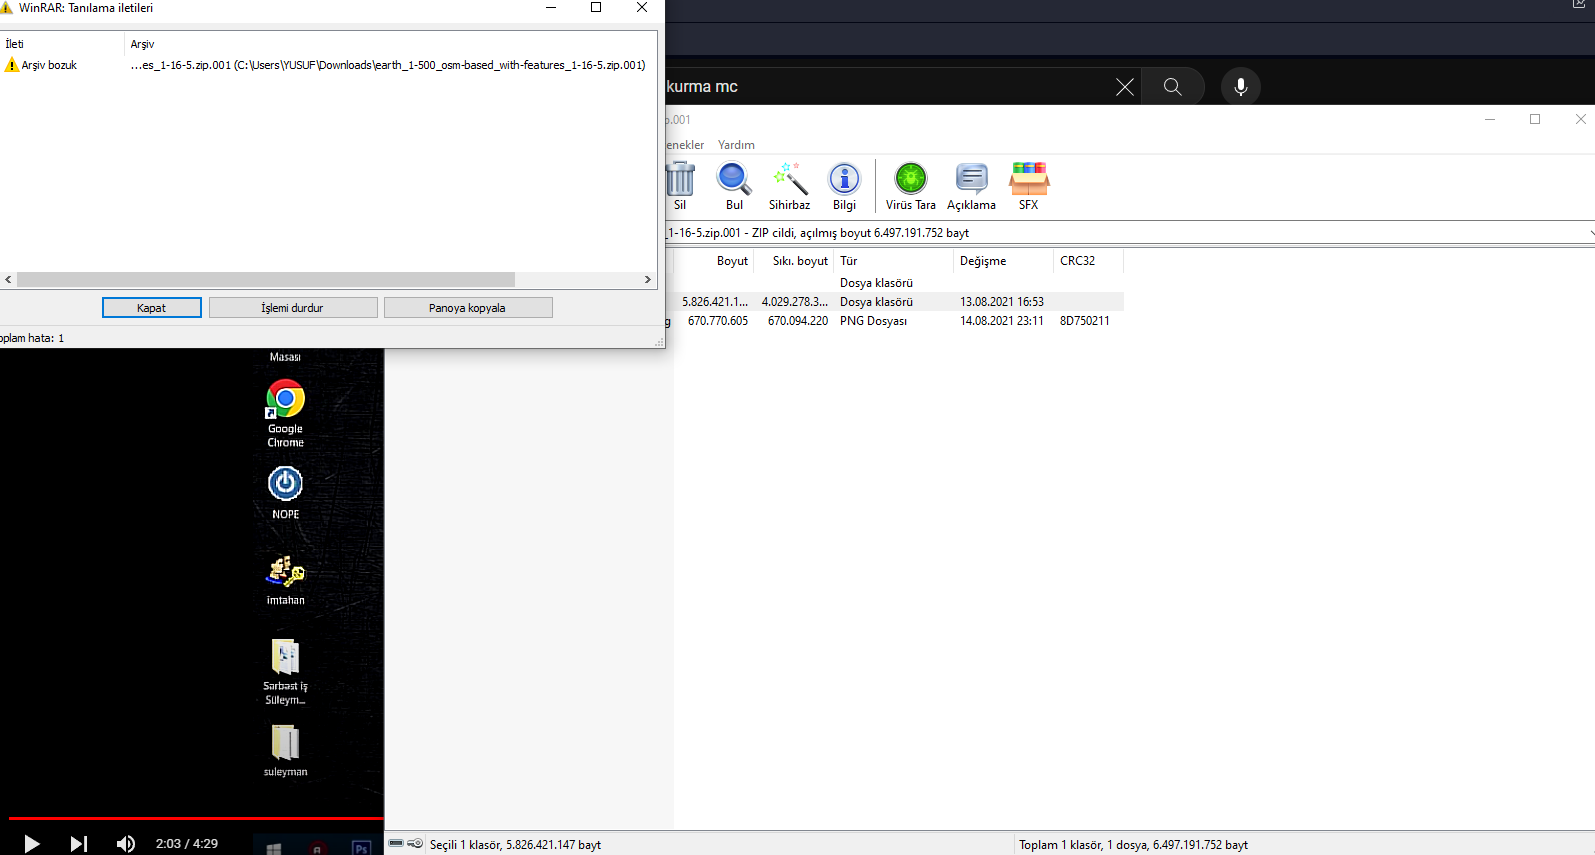The image size is (1595, 855).
Task: Activate the microphone voice search button
Action: (1241, 87)
